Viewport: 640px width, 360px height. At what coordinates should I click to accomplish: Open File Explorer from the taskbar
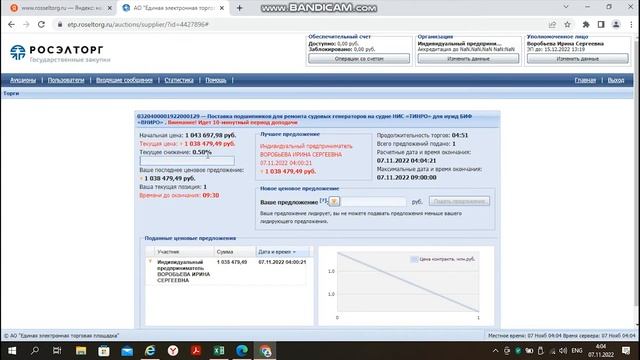81,351
